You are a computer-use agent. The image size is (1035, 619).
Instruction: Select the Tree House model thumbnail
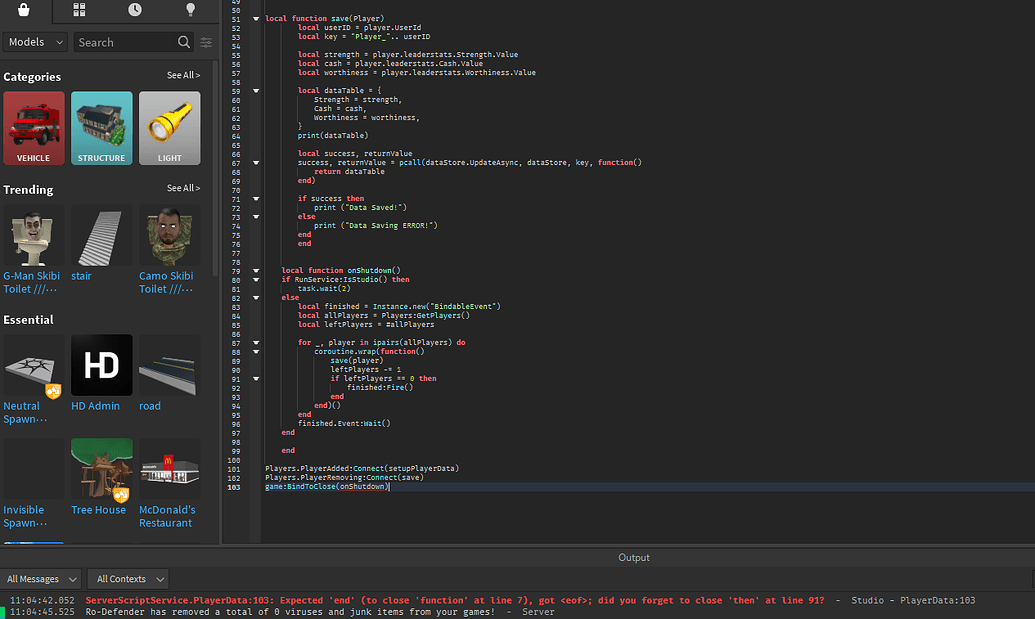(x=100, y=468)
